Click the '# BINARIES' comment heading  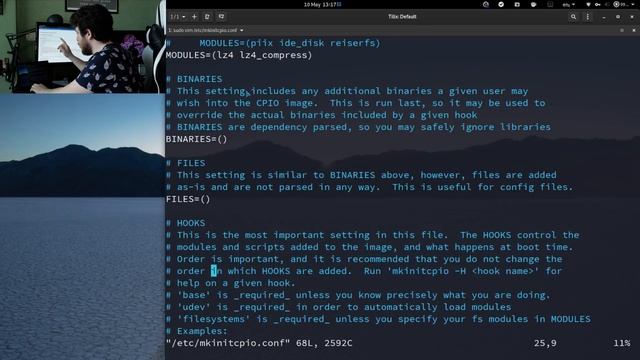pyautogui.click(x=194, y=79)
